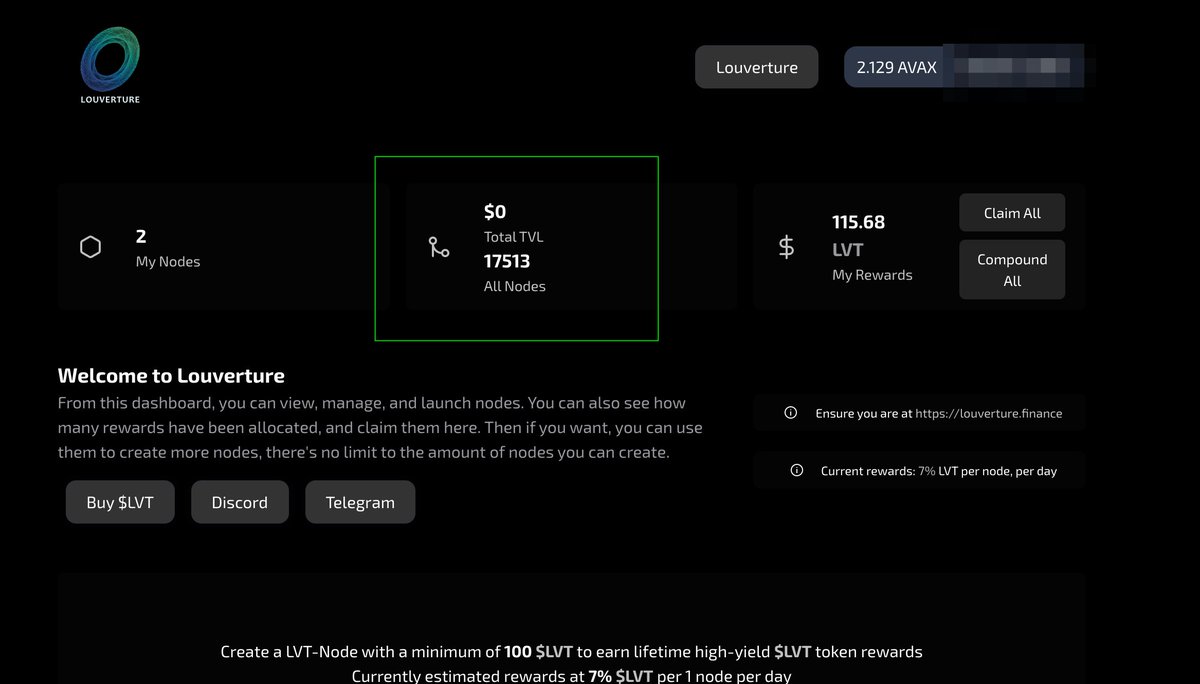Click the All Nodes label
The height and width of the screenshot is (684, 1200).
[x=515, y=286]
